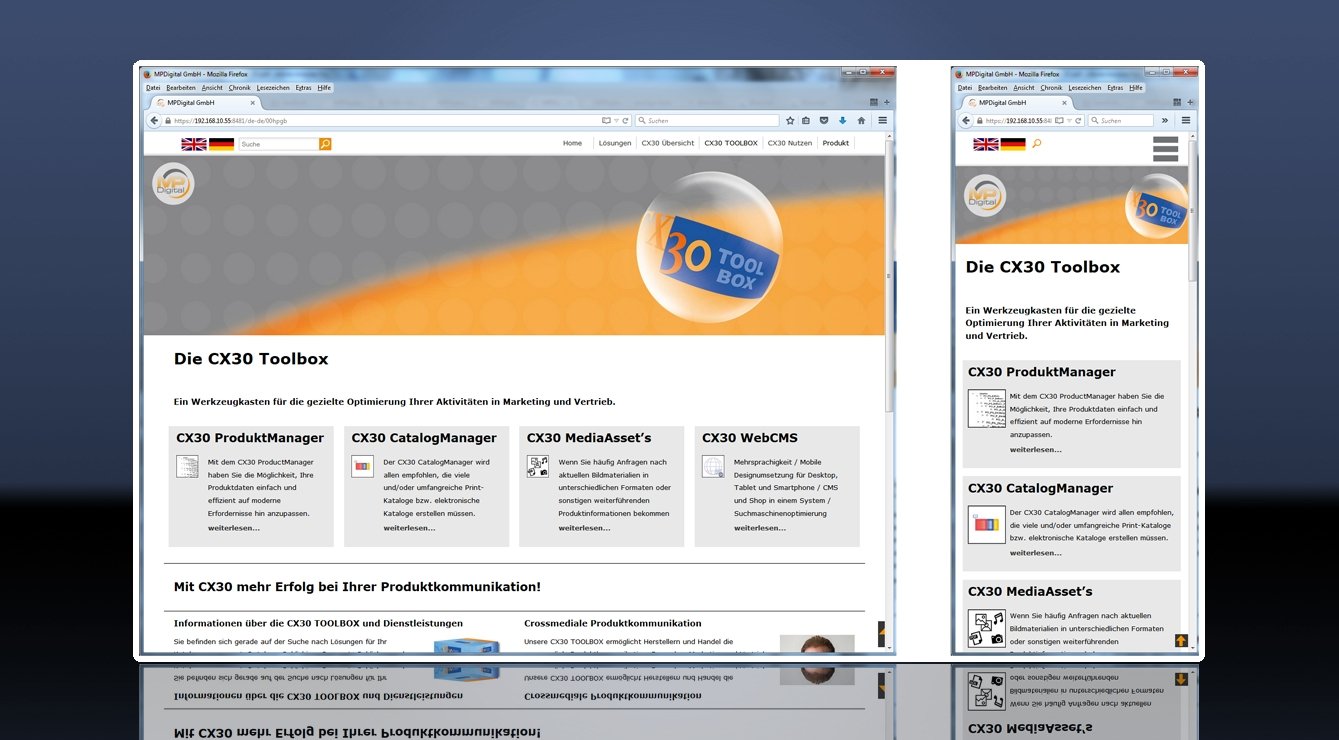Open the CX30 TOOLBOX navigation link

[731, 143]
